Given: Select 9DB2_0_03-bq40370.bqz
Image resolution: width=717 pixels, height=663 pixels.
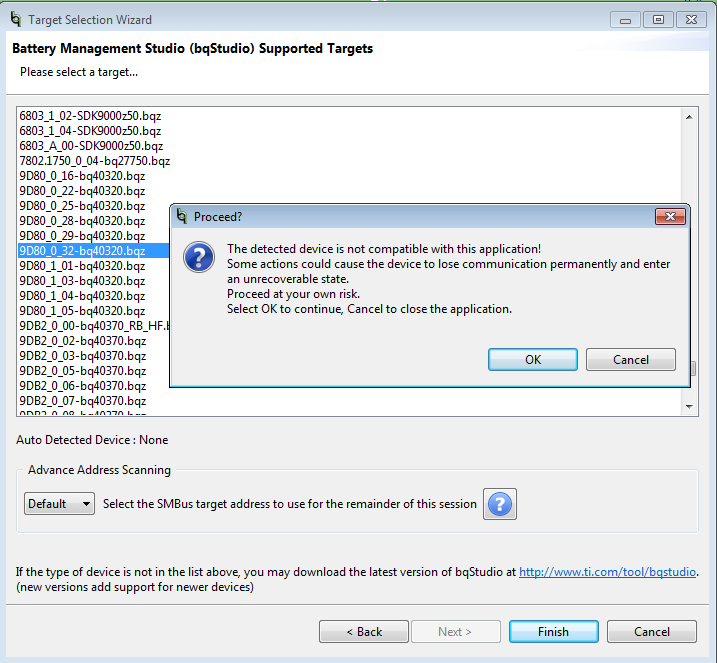Looking at the screenshot, I should 83,356.
